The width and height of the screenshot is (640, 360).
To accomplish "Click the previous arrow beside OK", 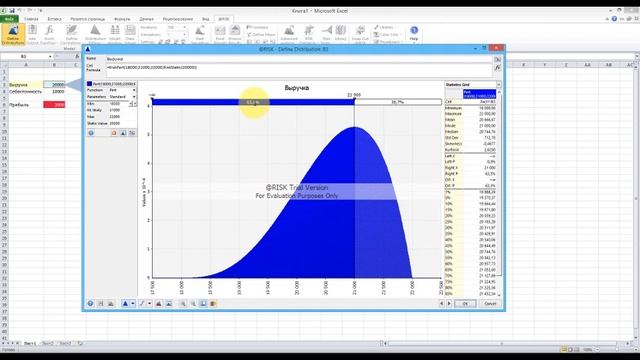I will [x=441, y=303].
